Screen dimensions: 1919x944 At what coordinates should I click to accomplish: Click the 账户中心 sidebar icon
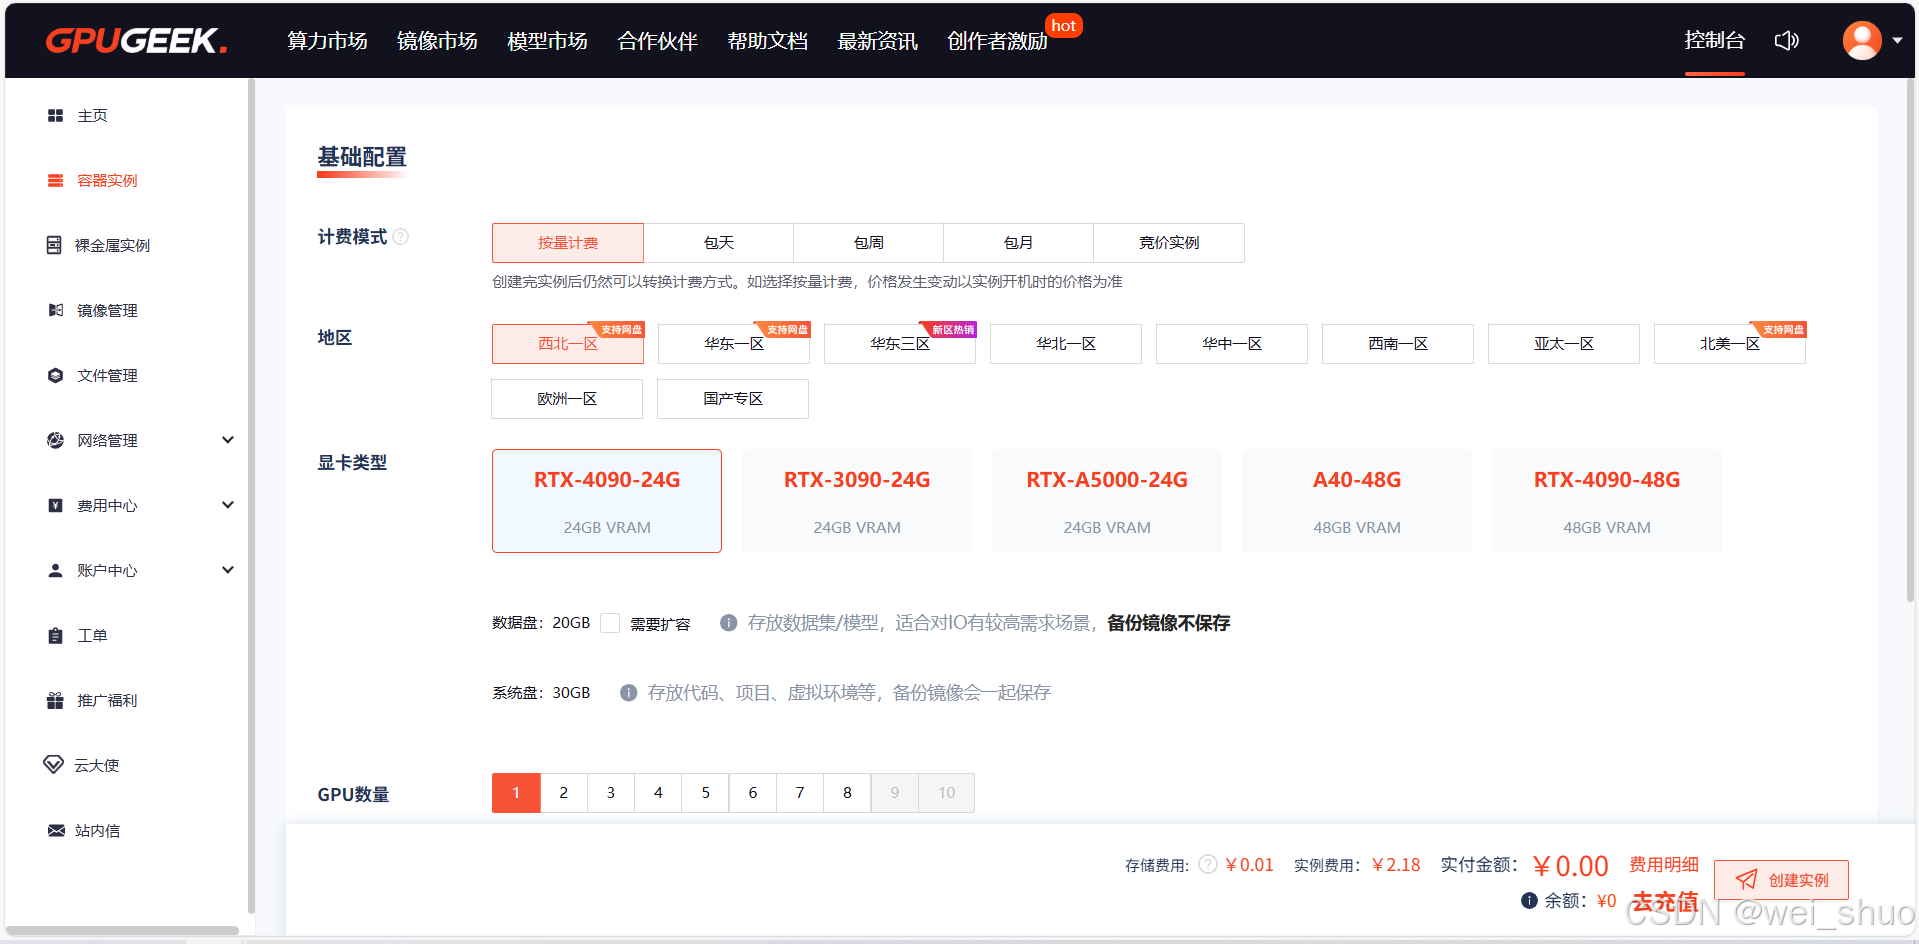click(56, 571)
